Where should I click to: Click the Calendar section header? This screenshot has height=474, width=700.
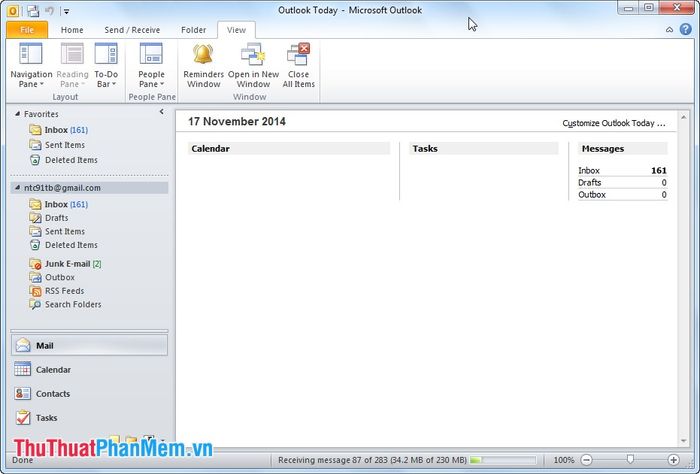[x=289, y=149]
